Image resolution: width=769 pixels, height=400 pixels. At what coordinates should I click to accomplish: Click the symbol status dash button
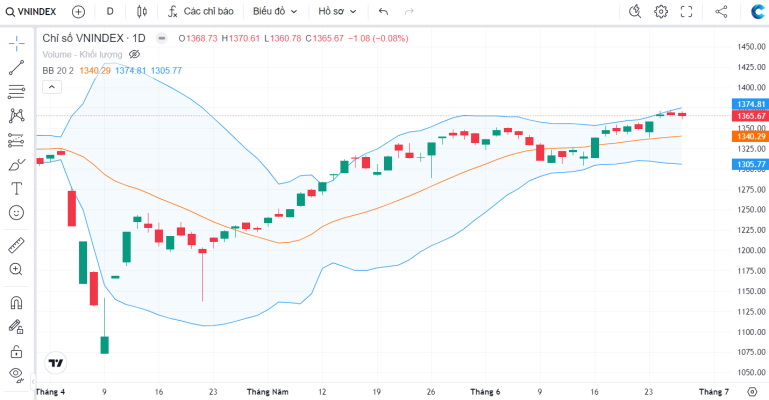coord(161,38)
